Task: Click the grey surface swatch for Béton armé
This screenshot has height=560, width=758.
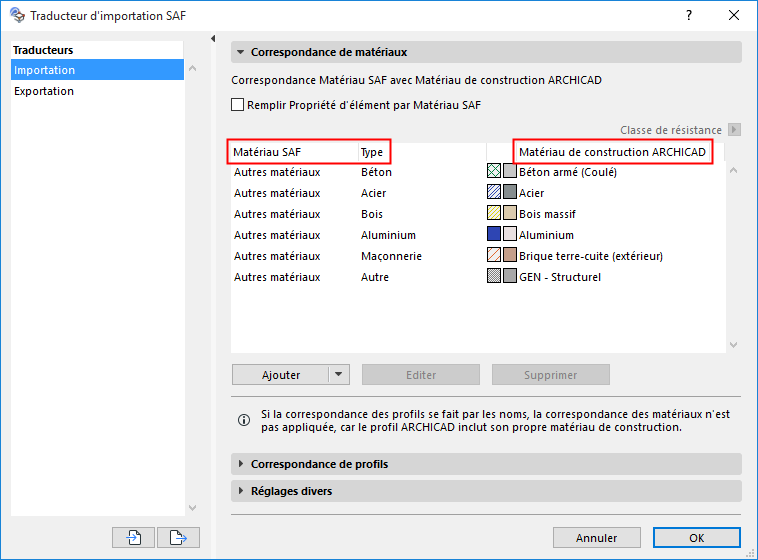Action: click(x=510, y=171)
